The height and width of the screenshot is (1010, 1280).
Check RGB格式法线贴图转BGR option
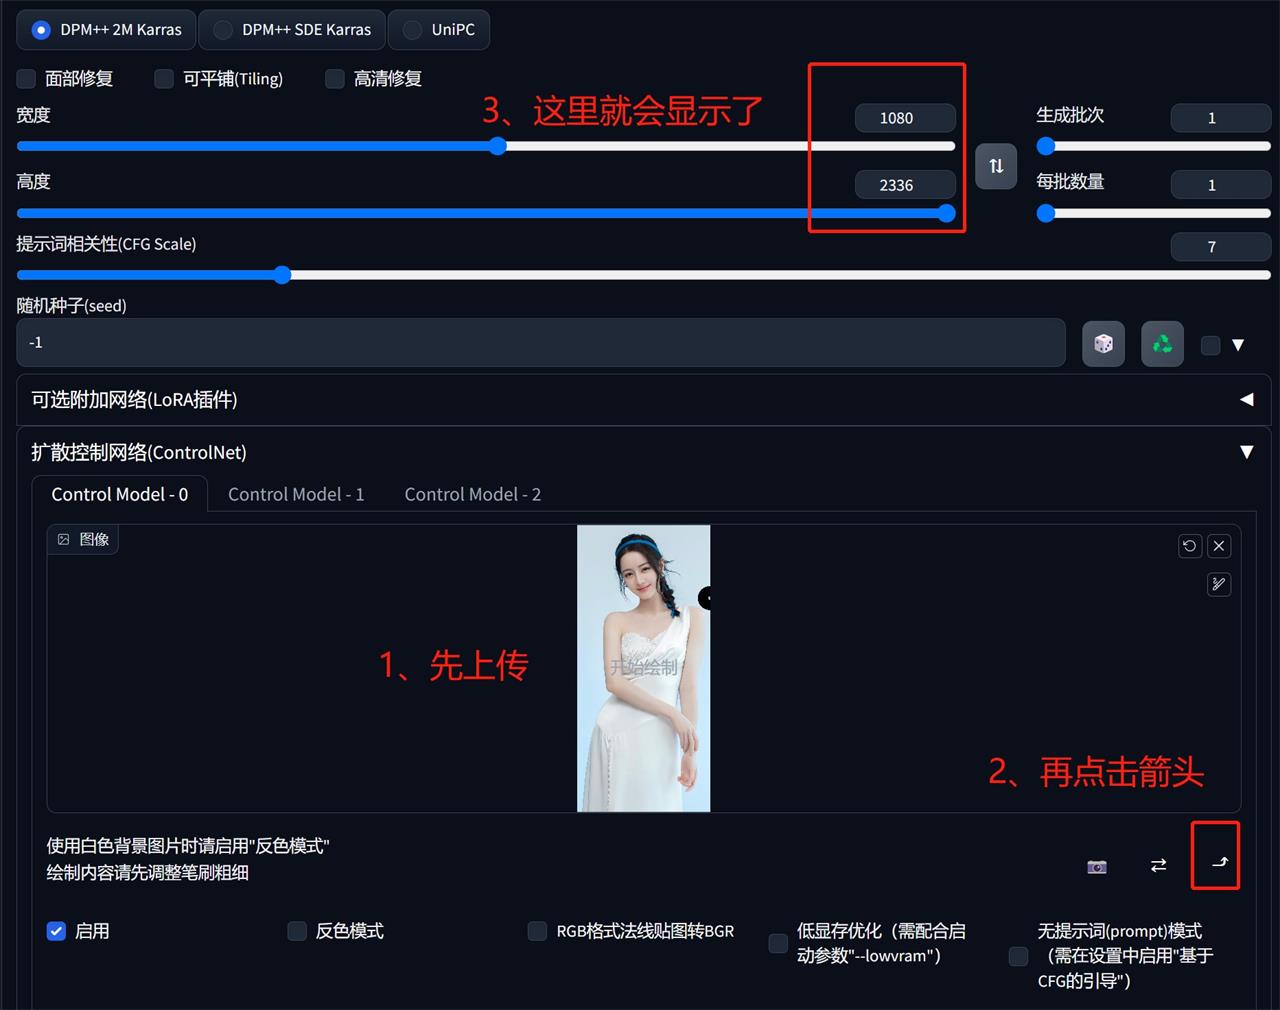538,931
